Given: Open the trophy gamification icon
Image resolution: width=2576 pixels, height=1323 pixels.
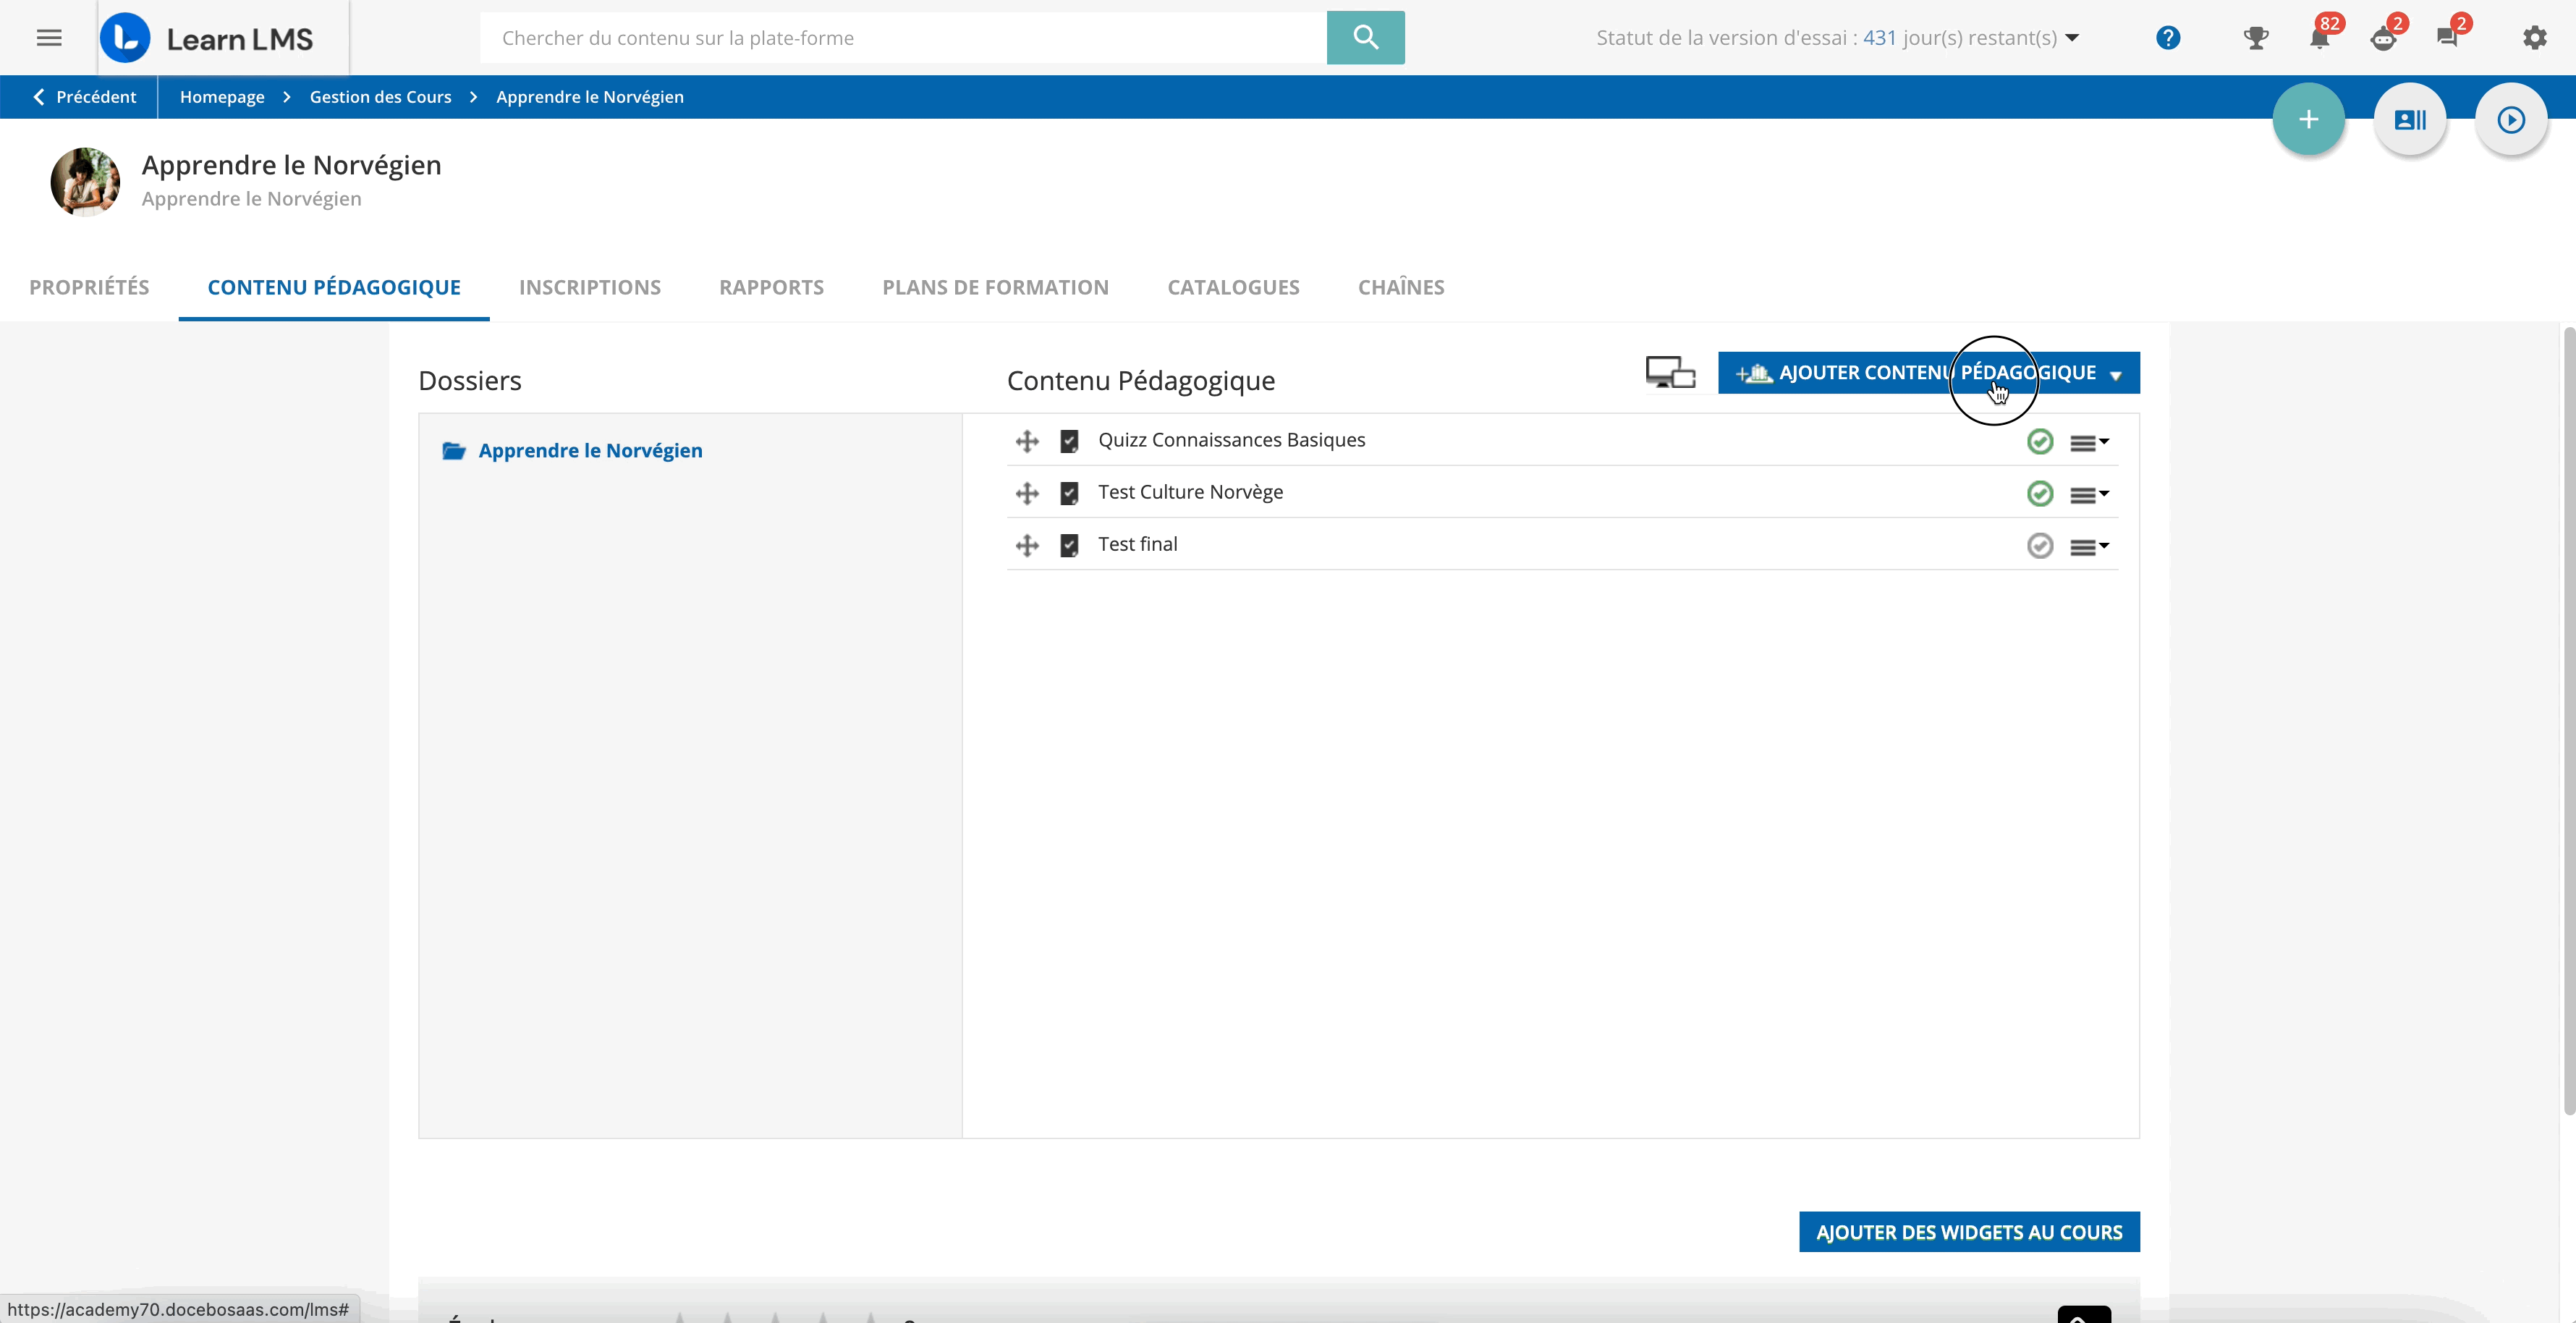Looking at the screenshot, I should point(2256,38).
